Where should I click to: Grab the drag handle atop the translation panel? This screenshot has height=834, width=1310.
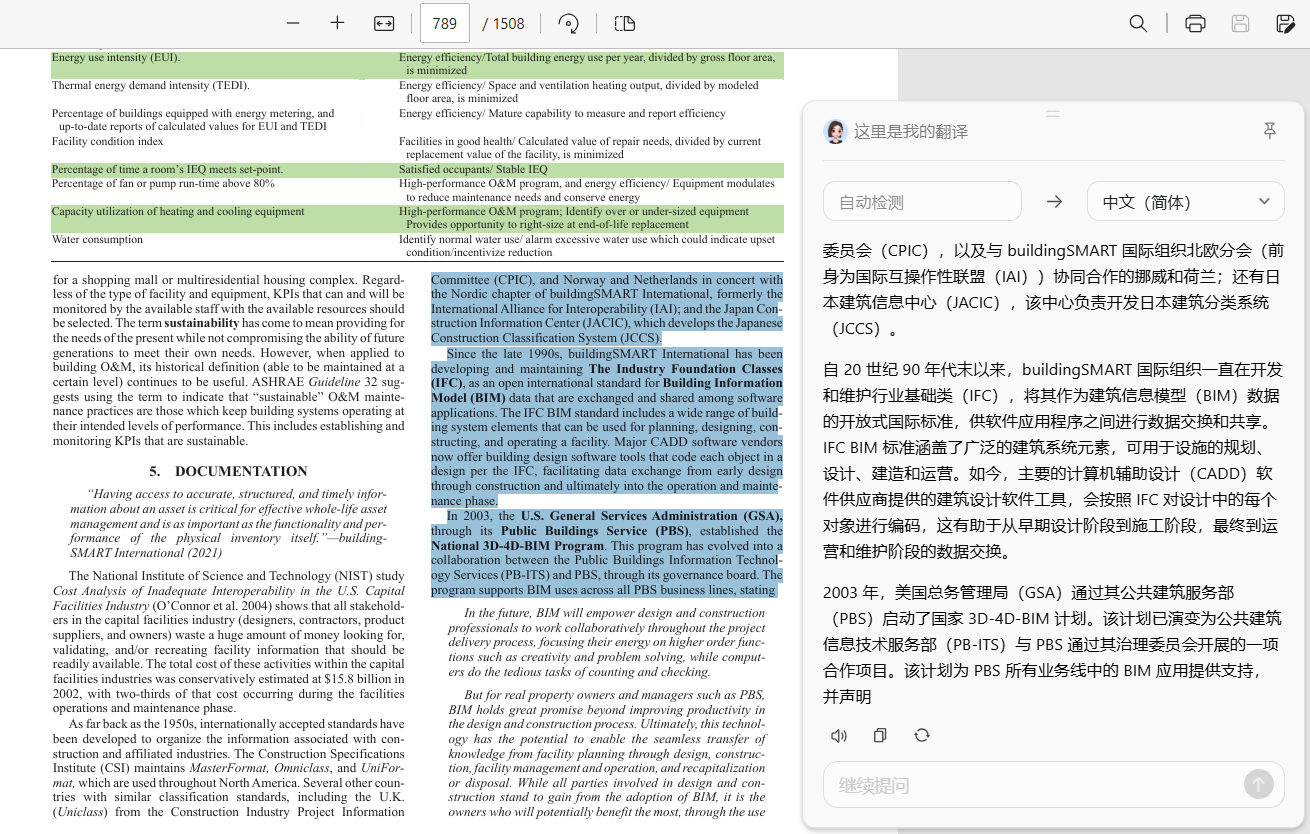pos(1052,114)
